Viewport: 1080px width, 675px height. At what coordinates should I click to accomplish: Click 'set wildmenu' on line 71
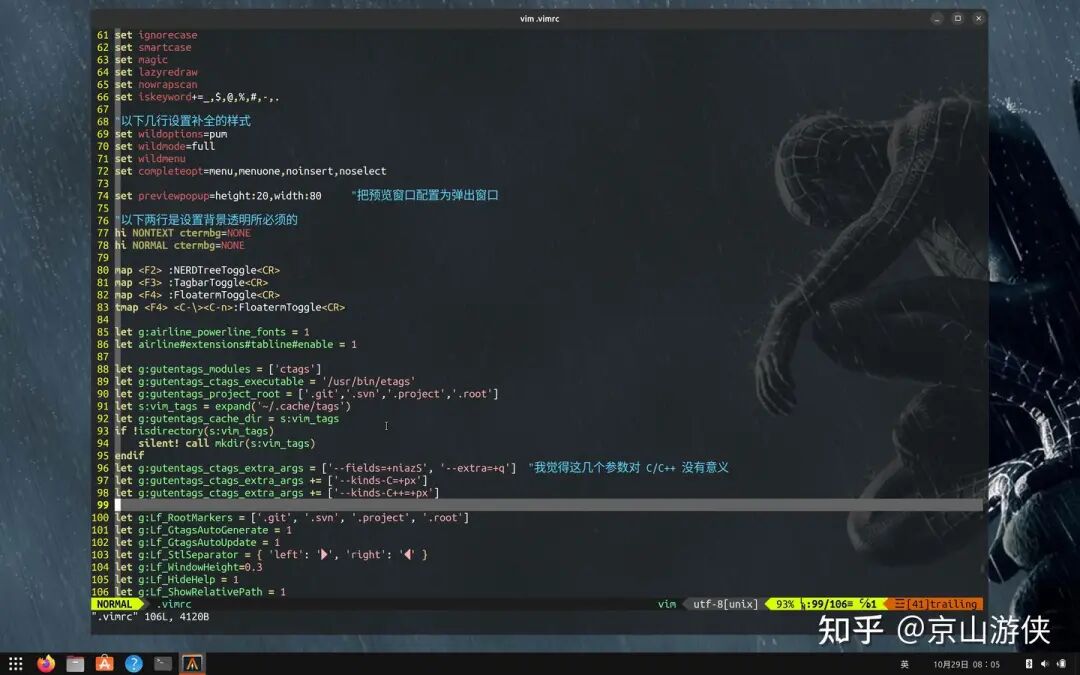click(150, 159)
